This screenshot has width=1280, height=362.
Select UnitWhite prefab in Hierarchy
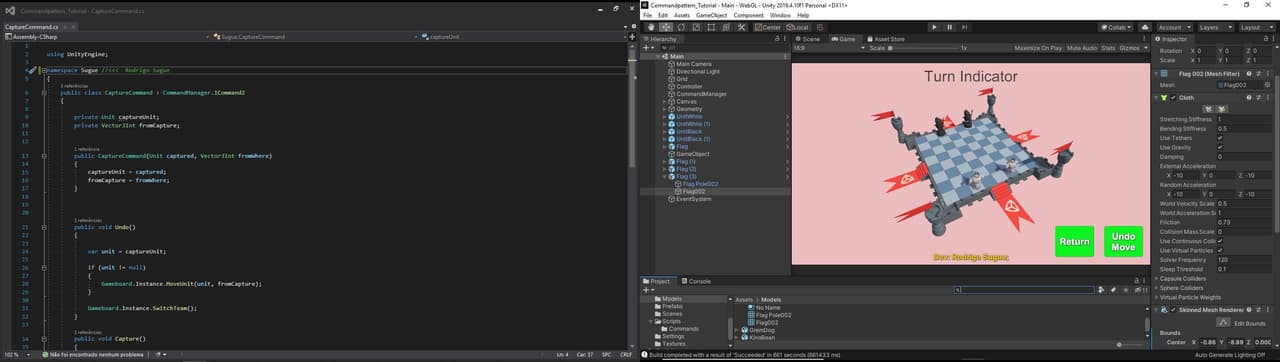click(689, 116)
